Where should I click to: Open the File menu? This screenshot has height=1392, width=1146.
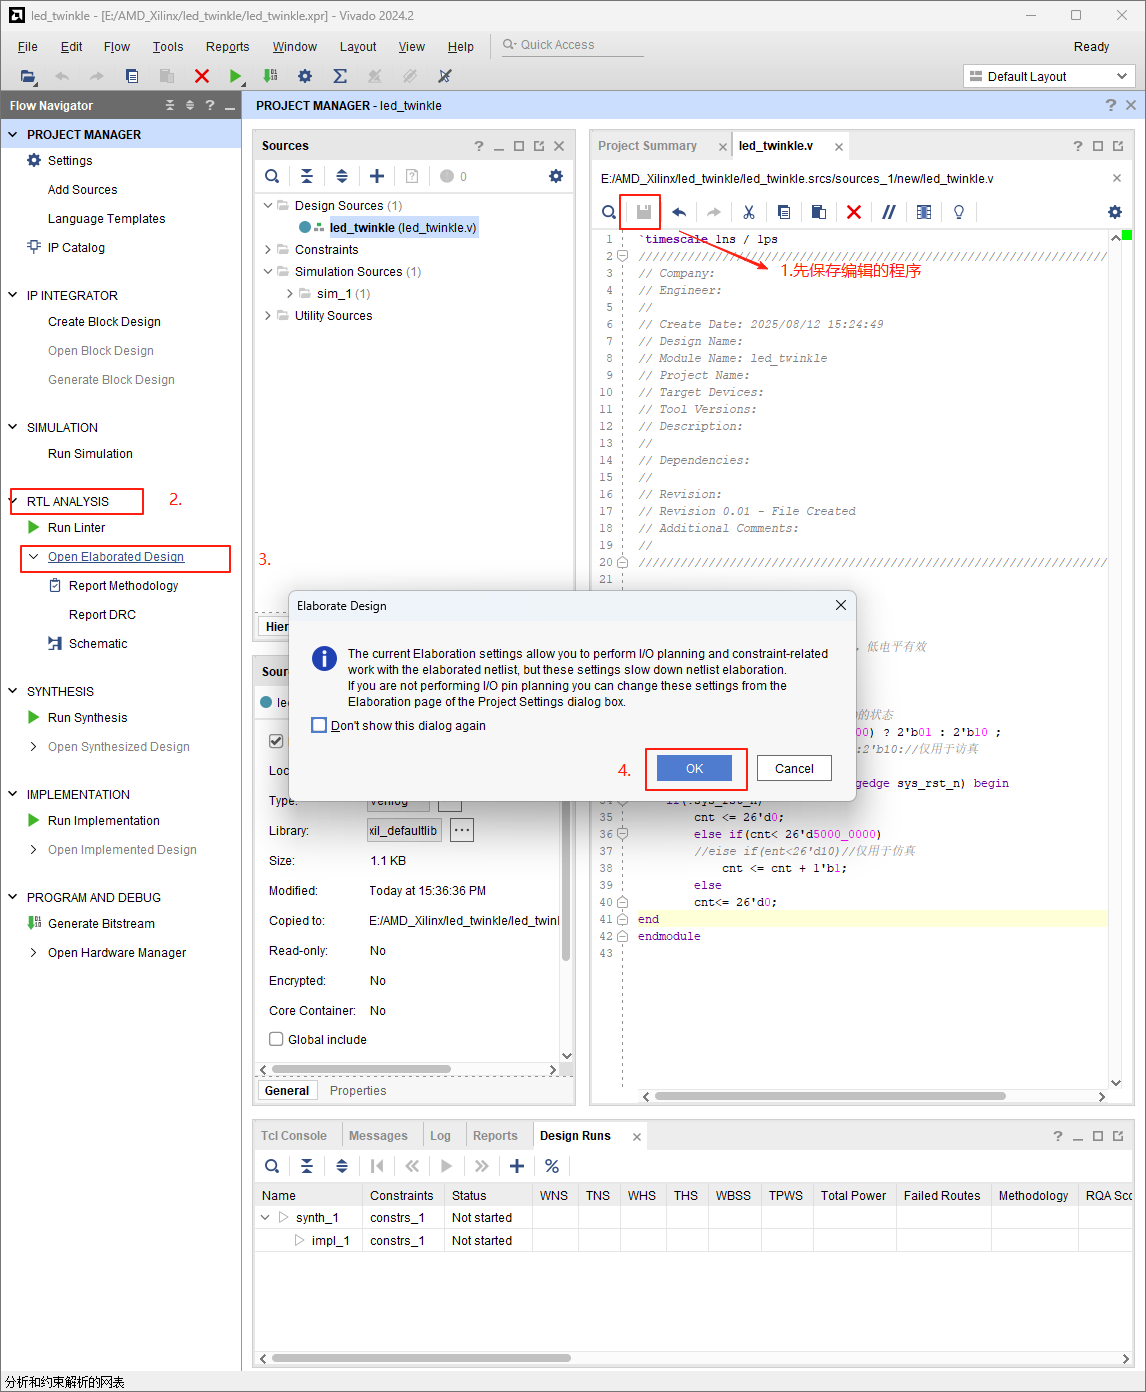coord(28,47)
